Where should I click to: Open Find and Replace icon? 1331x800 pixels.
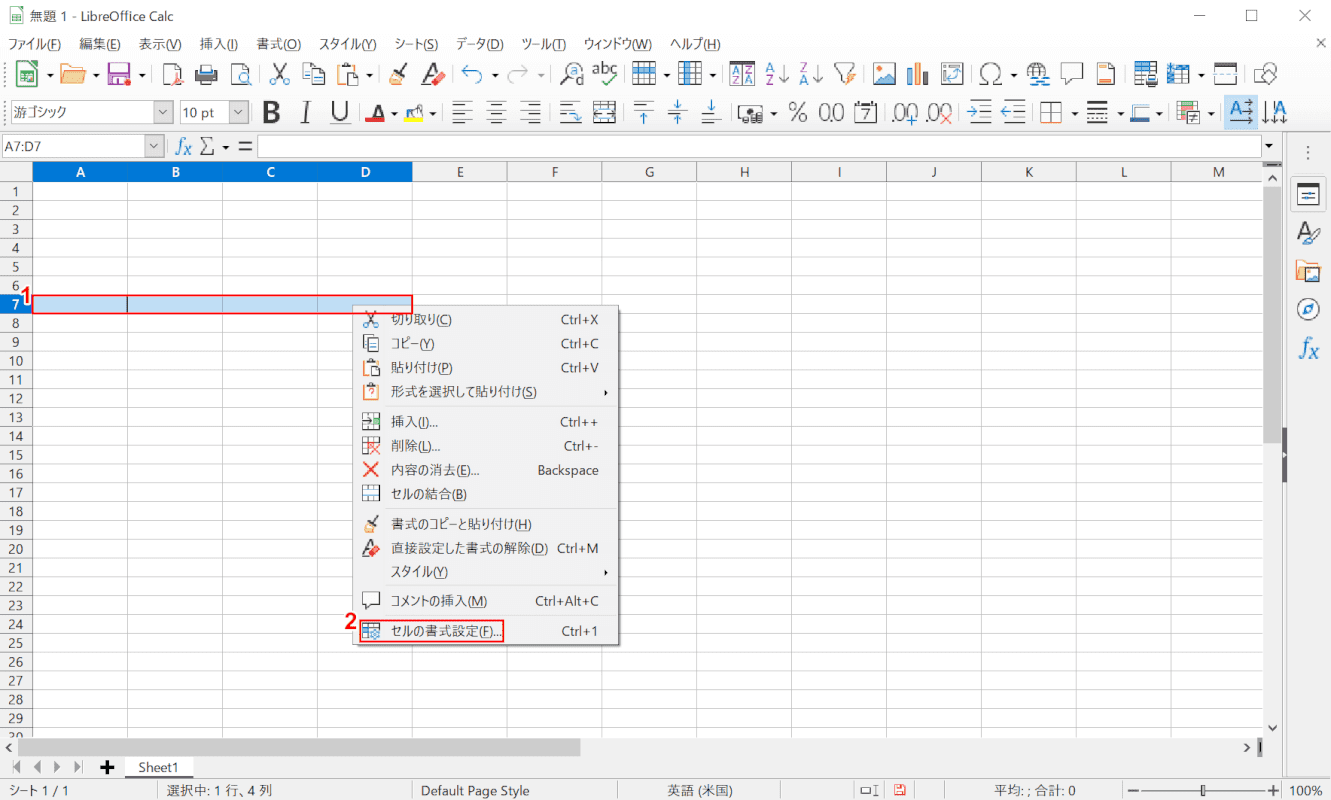pyautogui.click(x=571, y=73)
